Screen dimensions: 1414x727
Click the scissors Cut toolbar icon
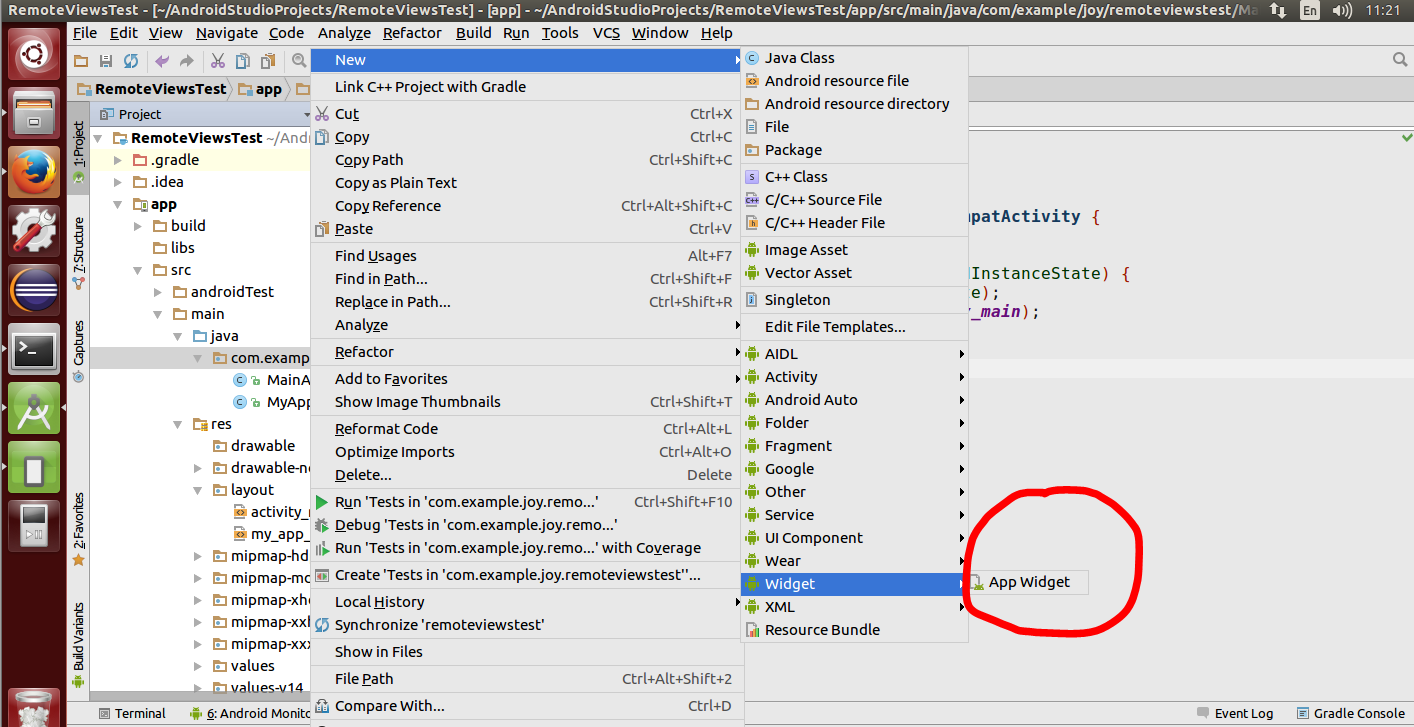(x=217, y=61)
